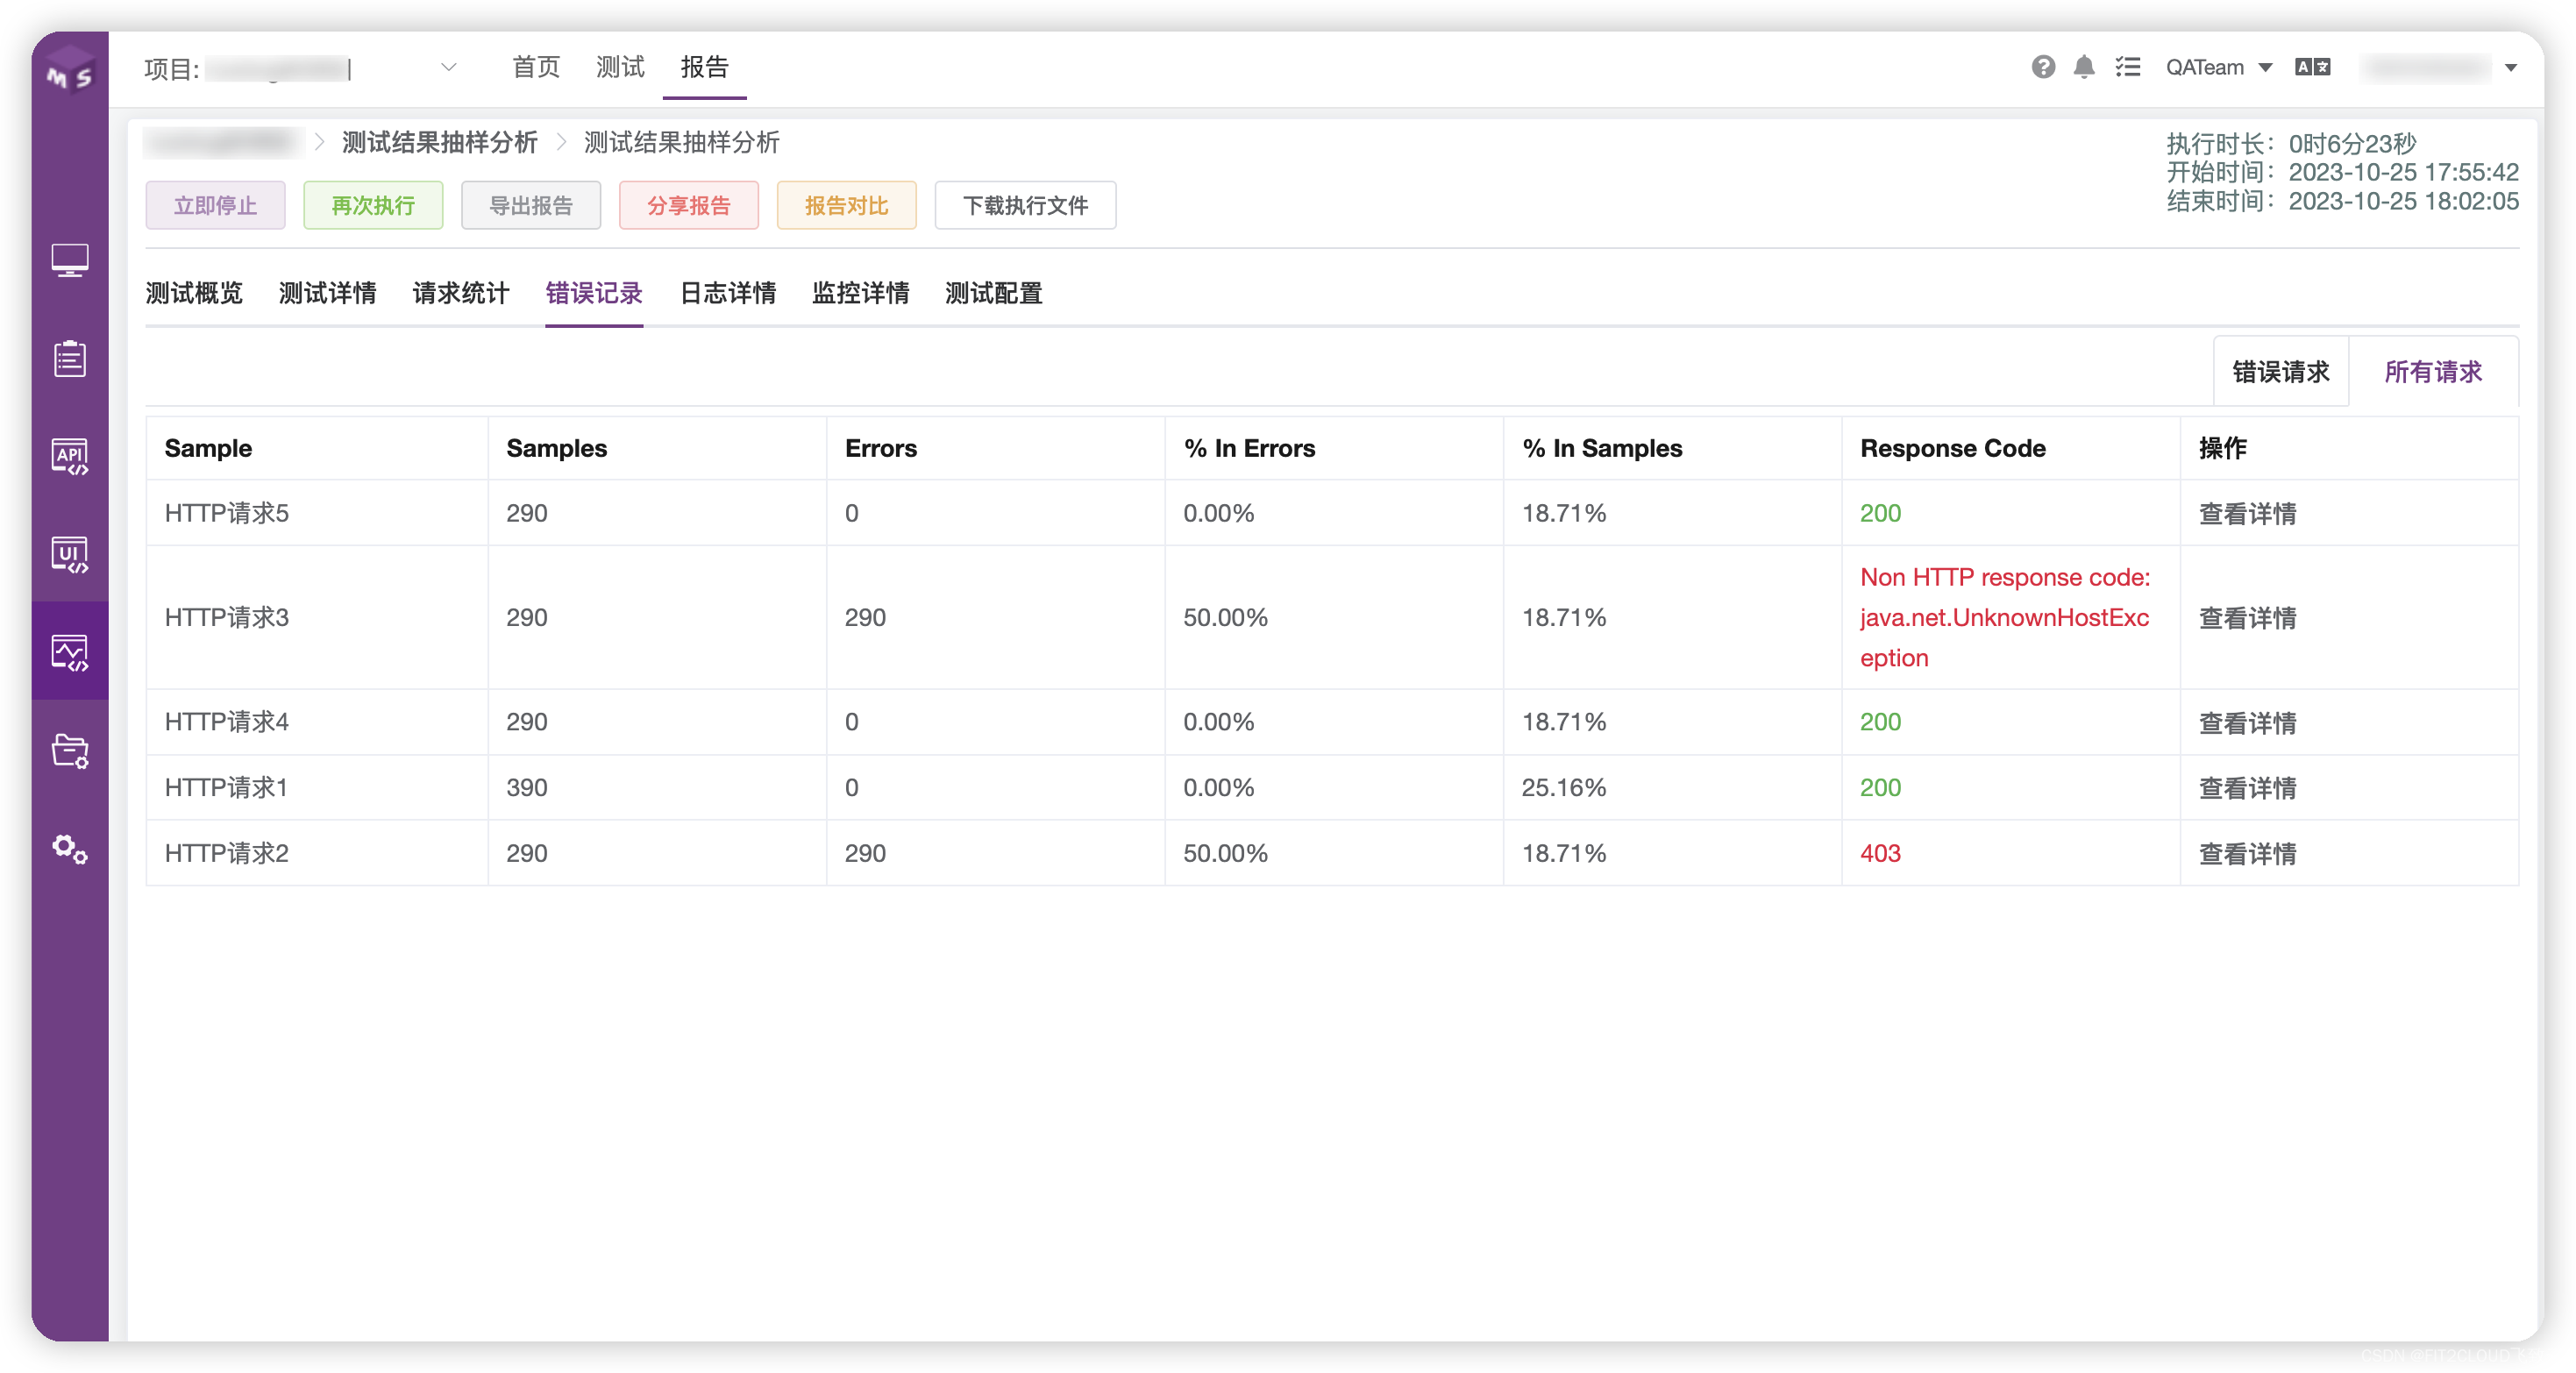Open the performance testing sidebar icon
The width and height of the screenshot is (2576, 1373).
(69, 652)
